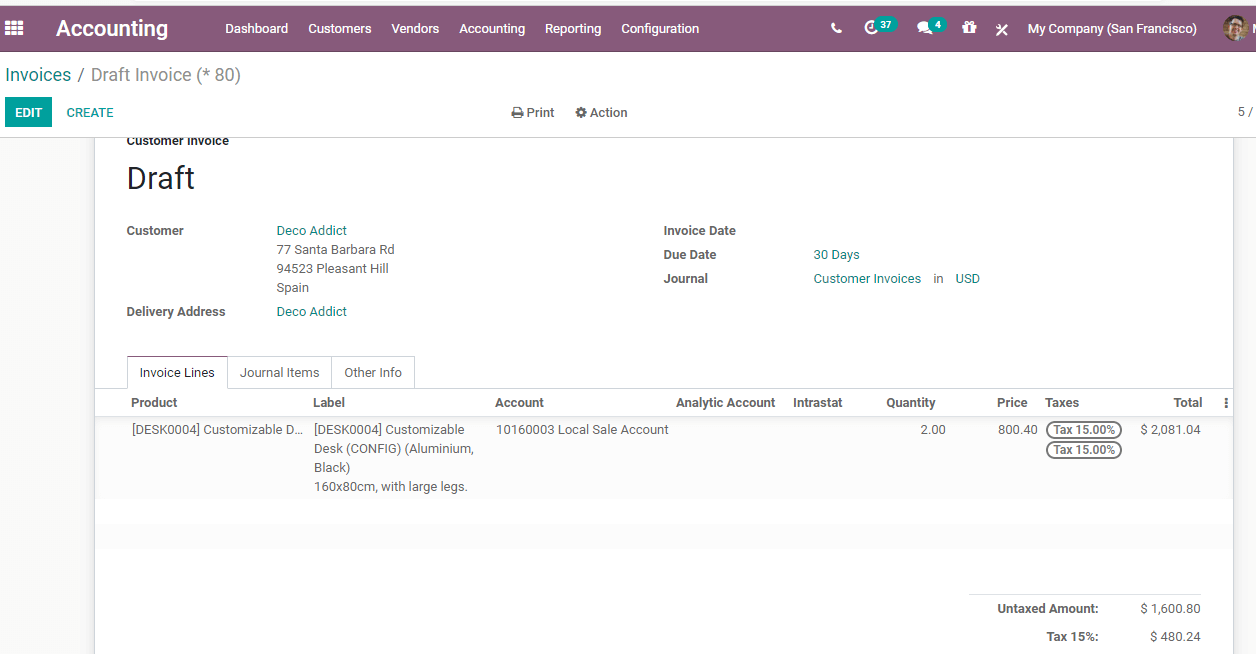Select the Invoice Lines tab
This screenshot has height=654, width=1256.
177,373
